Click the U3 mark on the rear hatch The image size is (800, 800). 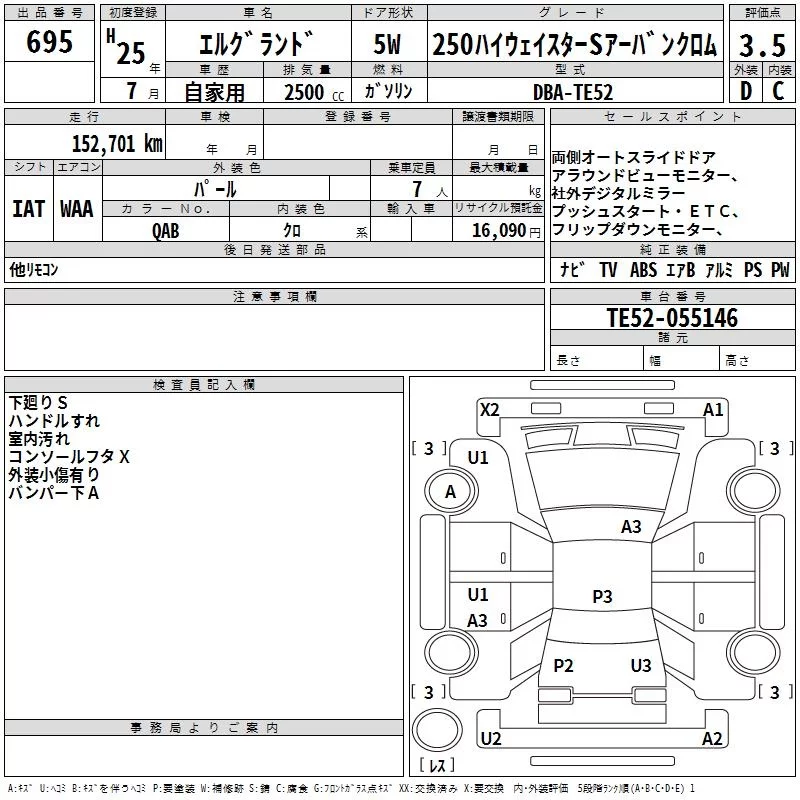tap(641, 665)
